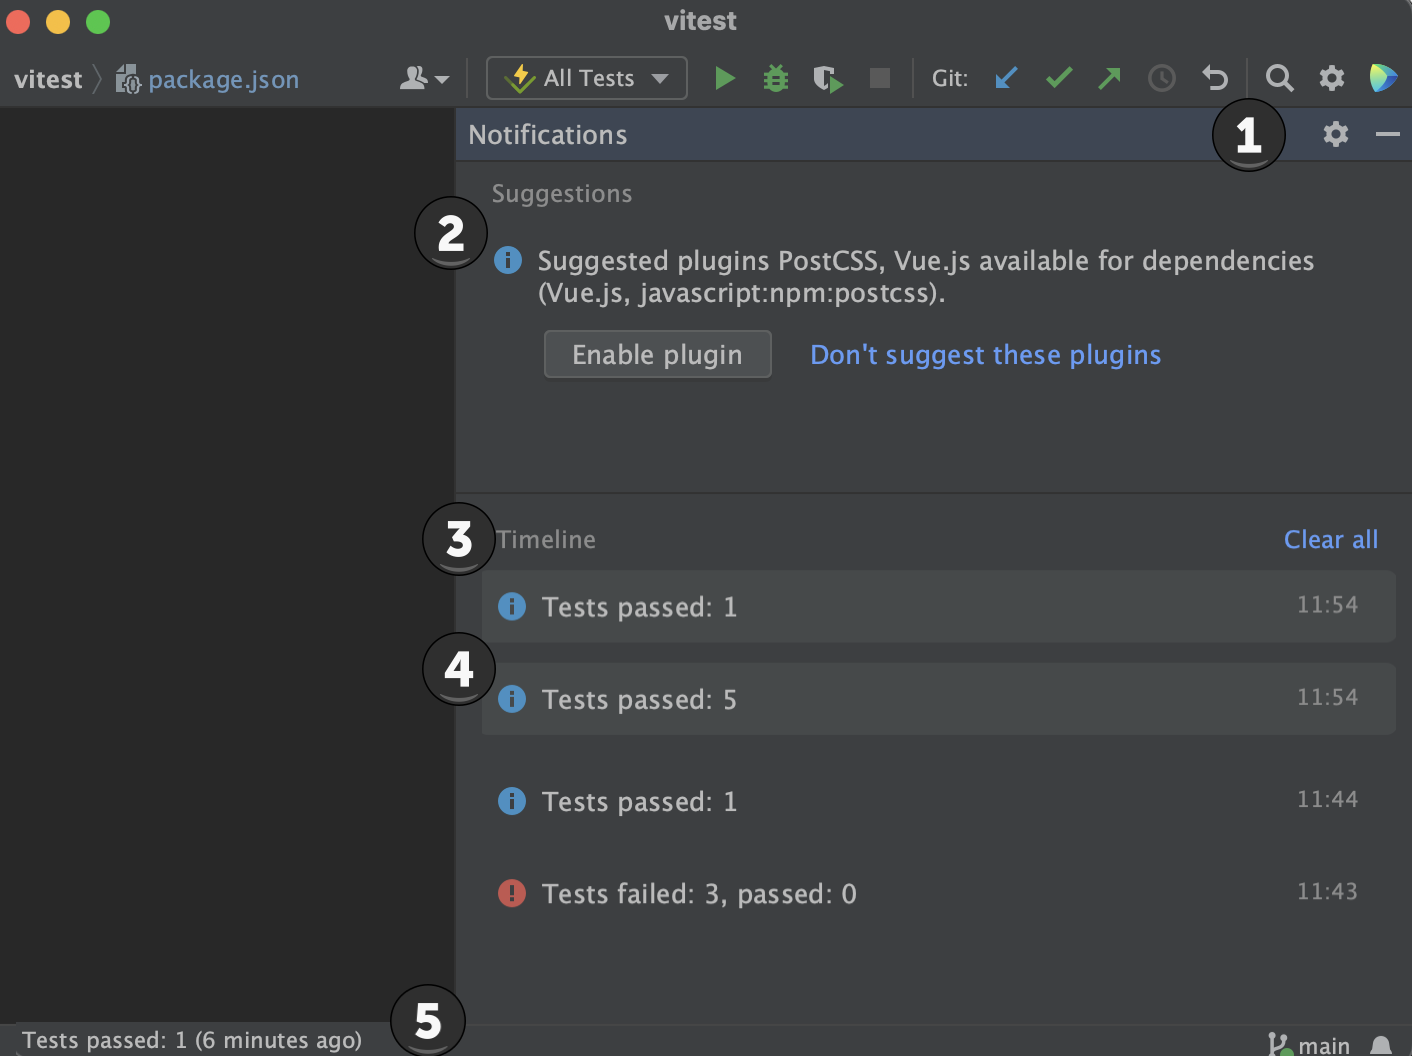Open Search Everywhere
Screen dimensions: 1412x1056
[x=1279, y=78]
